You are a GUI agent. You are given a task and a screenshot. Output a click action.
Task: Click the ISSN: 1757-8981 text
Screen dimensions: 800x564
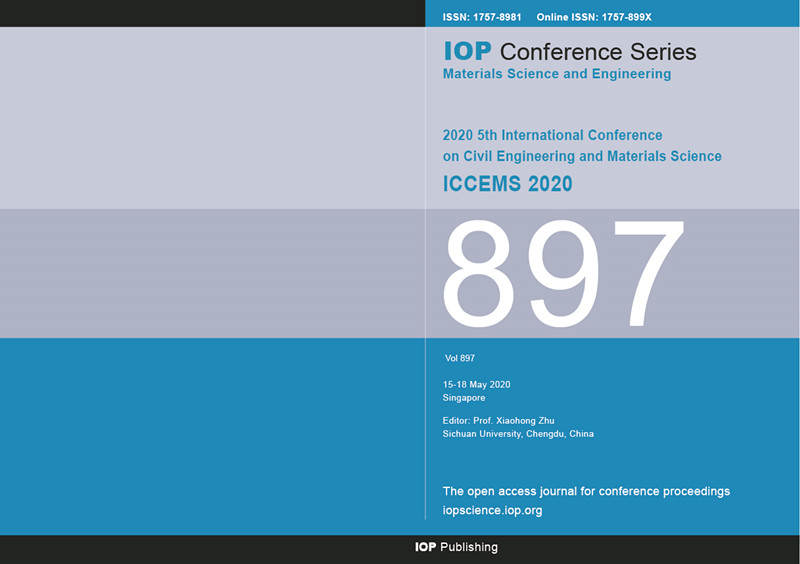pos(482,17)
